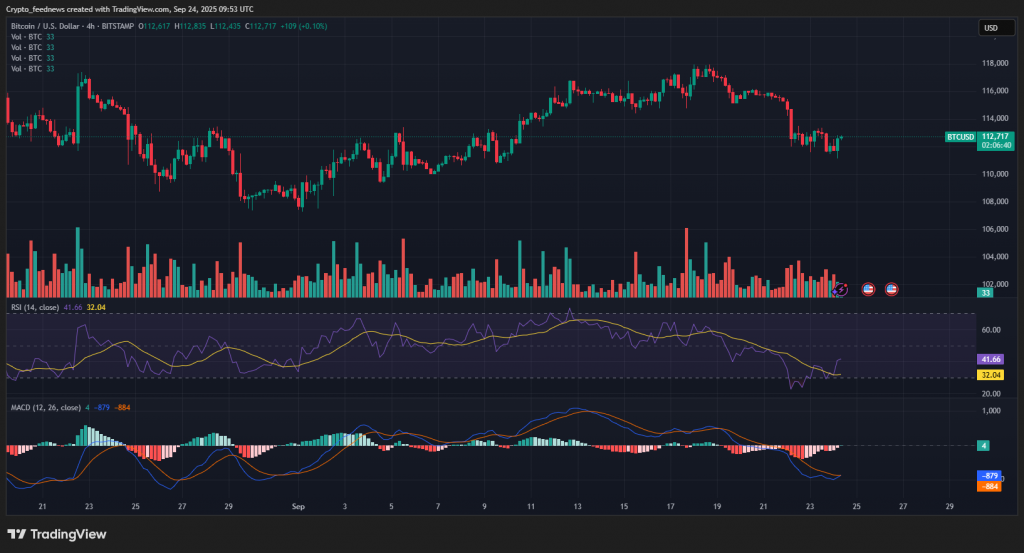Select the BTCUSD symbol tag on price axis
The width and height of the screenshot is (1024, 553).
(960, 136)
